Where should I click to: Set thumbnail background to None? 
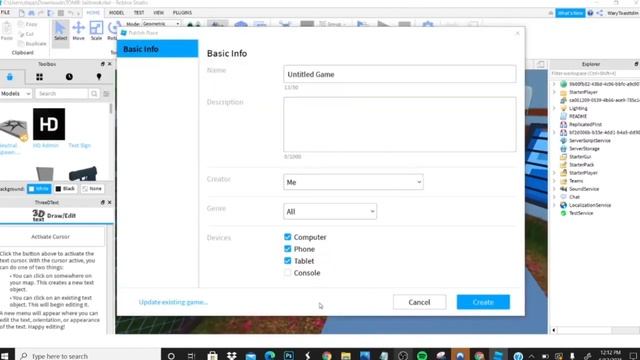pyautogui.click(x=92, y=189)
